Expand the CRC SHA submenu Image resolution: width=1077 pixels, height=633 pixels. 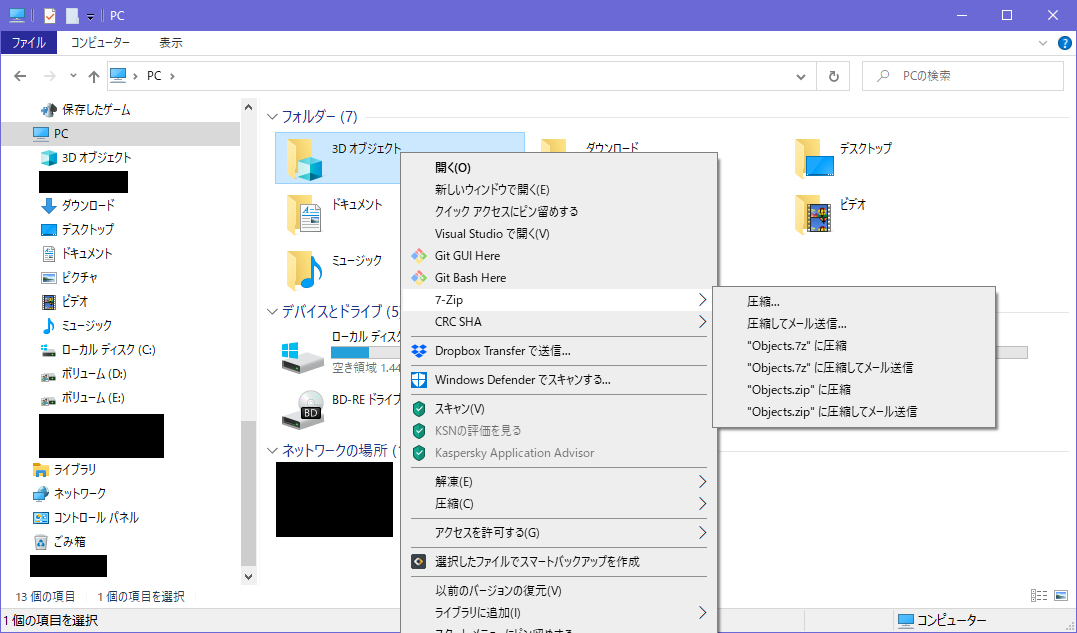[x=702, y=322]
